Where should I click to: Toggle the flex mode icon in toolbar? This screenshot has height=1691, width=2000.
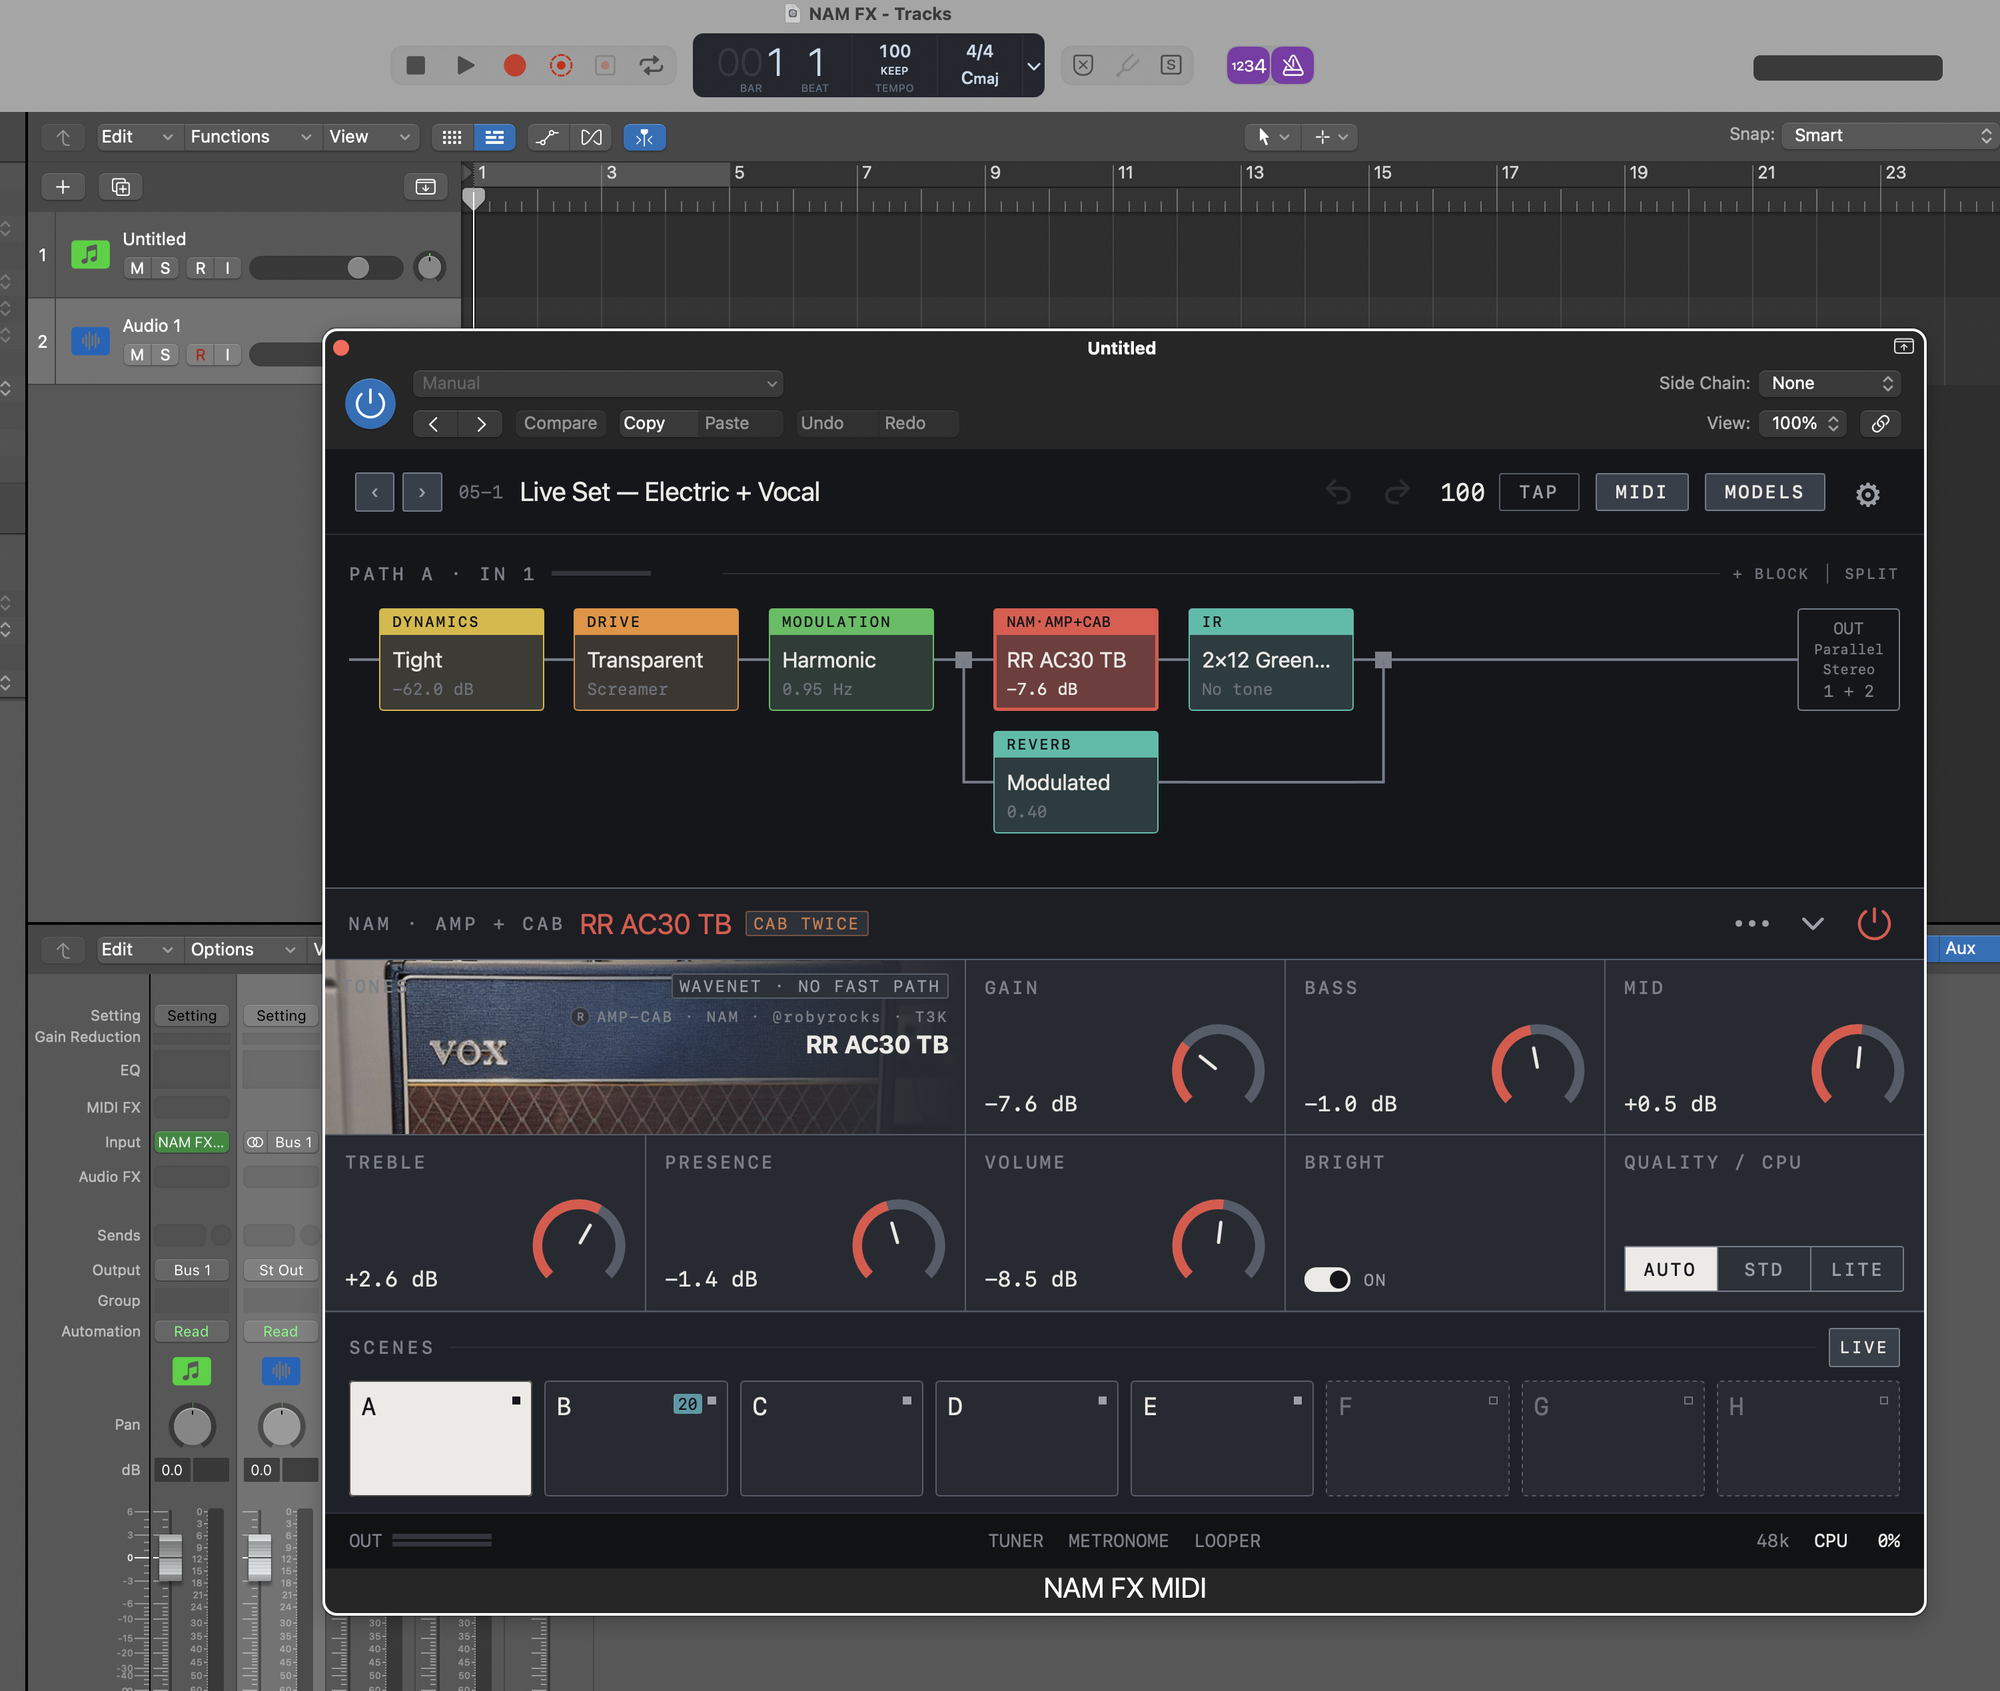click(591, 137)
